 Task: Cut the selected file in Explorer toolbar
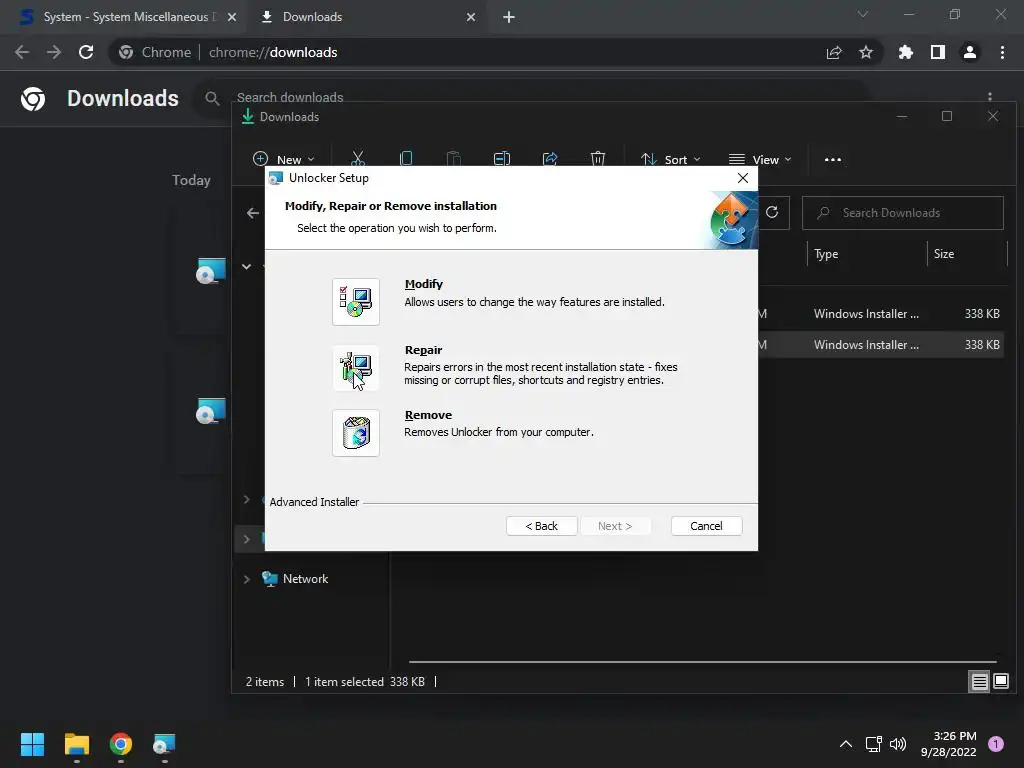[x=358, y=159]
